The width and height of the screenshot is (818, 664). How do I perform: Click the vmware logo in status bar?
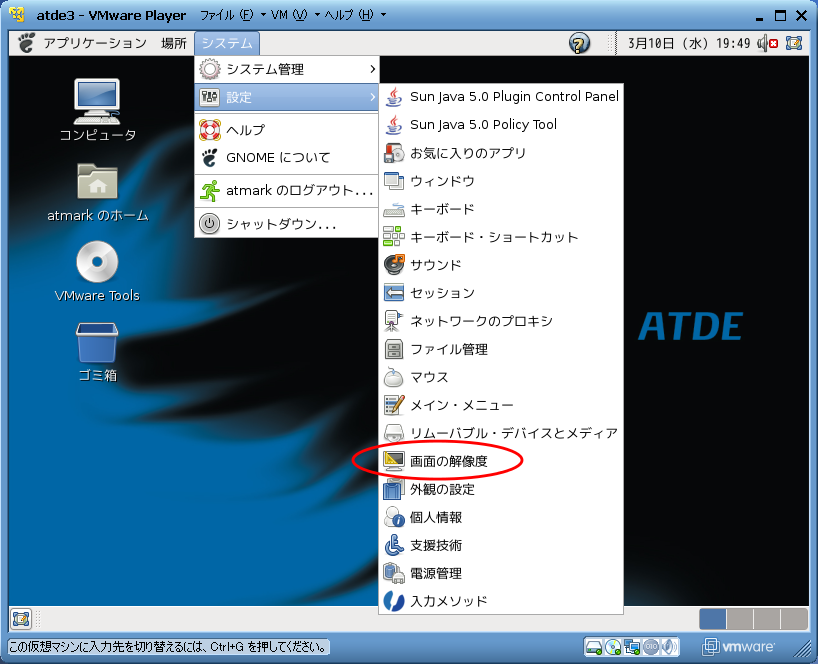739,647
